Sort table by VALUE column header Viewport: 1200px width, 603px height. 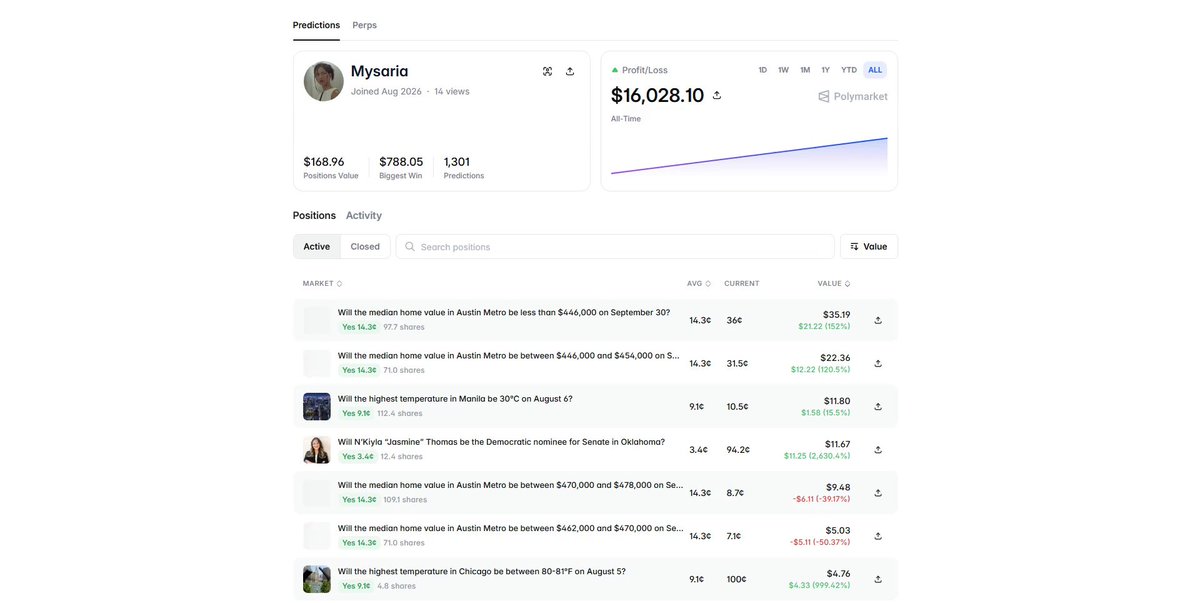(834, 283)
